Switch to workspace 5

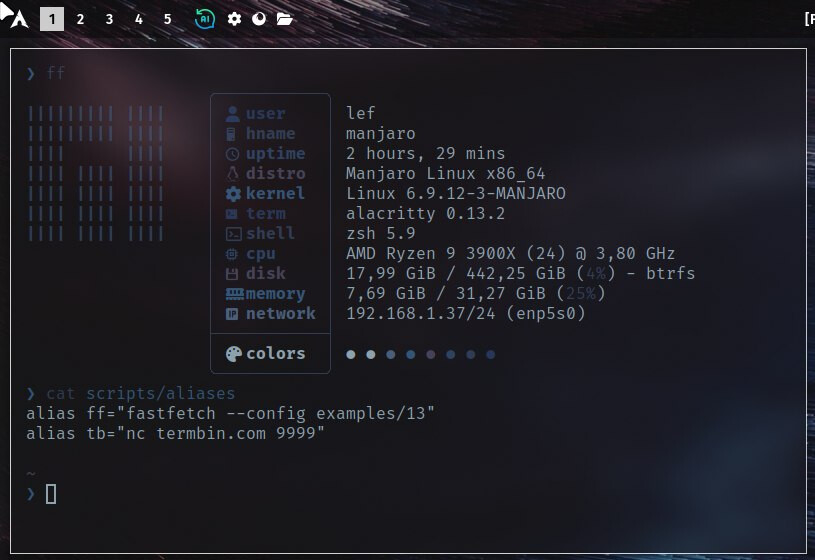tap(167, 19)
